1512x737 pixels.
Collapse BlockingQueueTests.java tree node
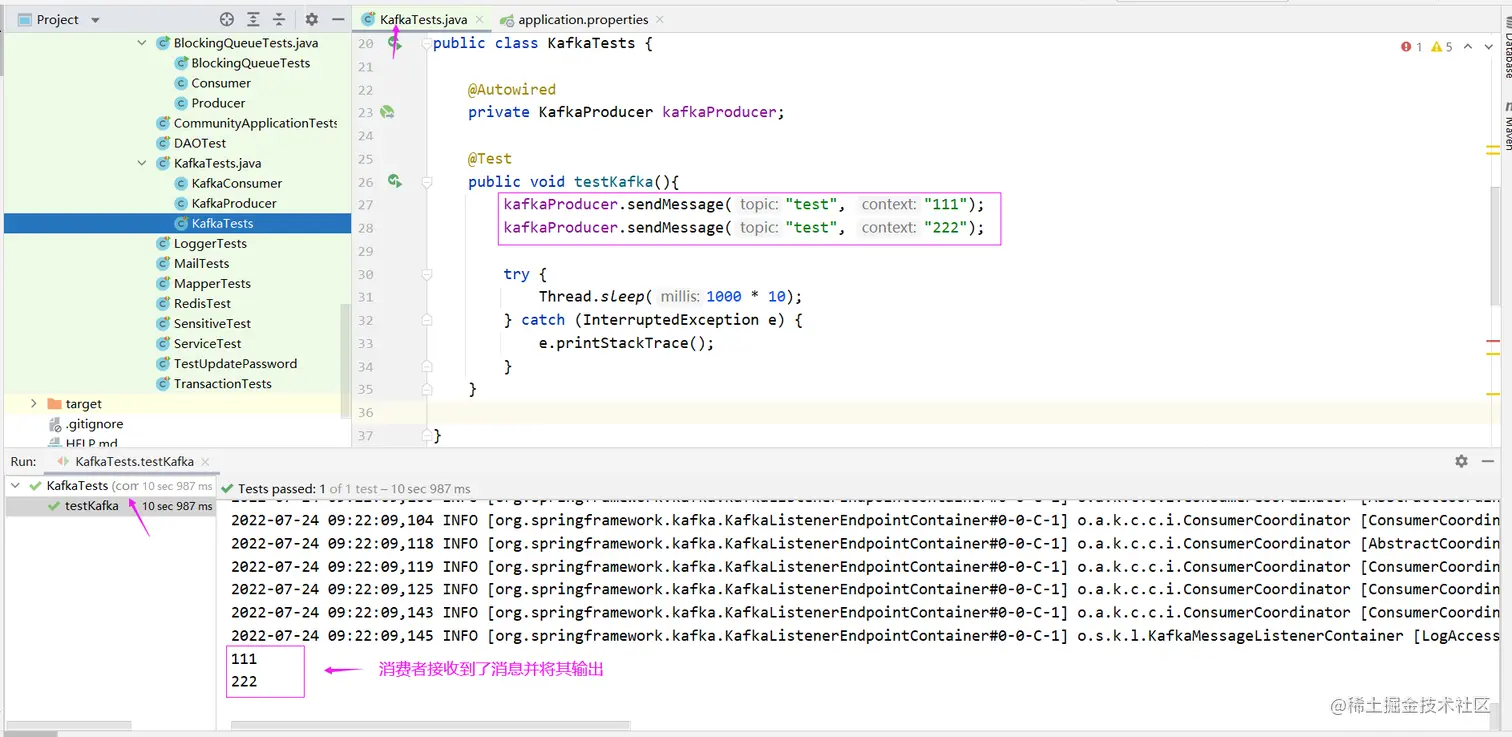pos(141,43)
